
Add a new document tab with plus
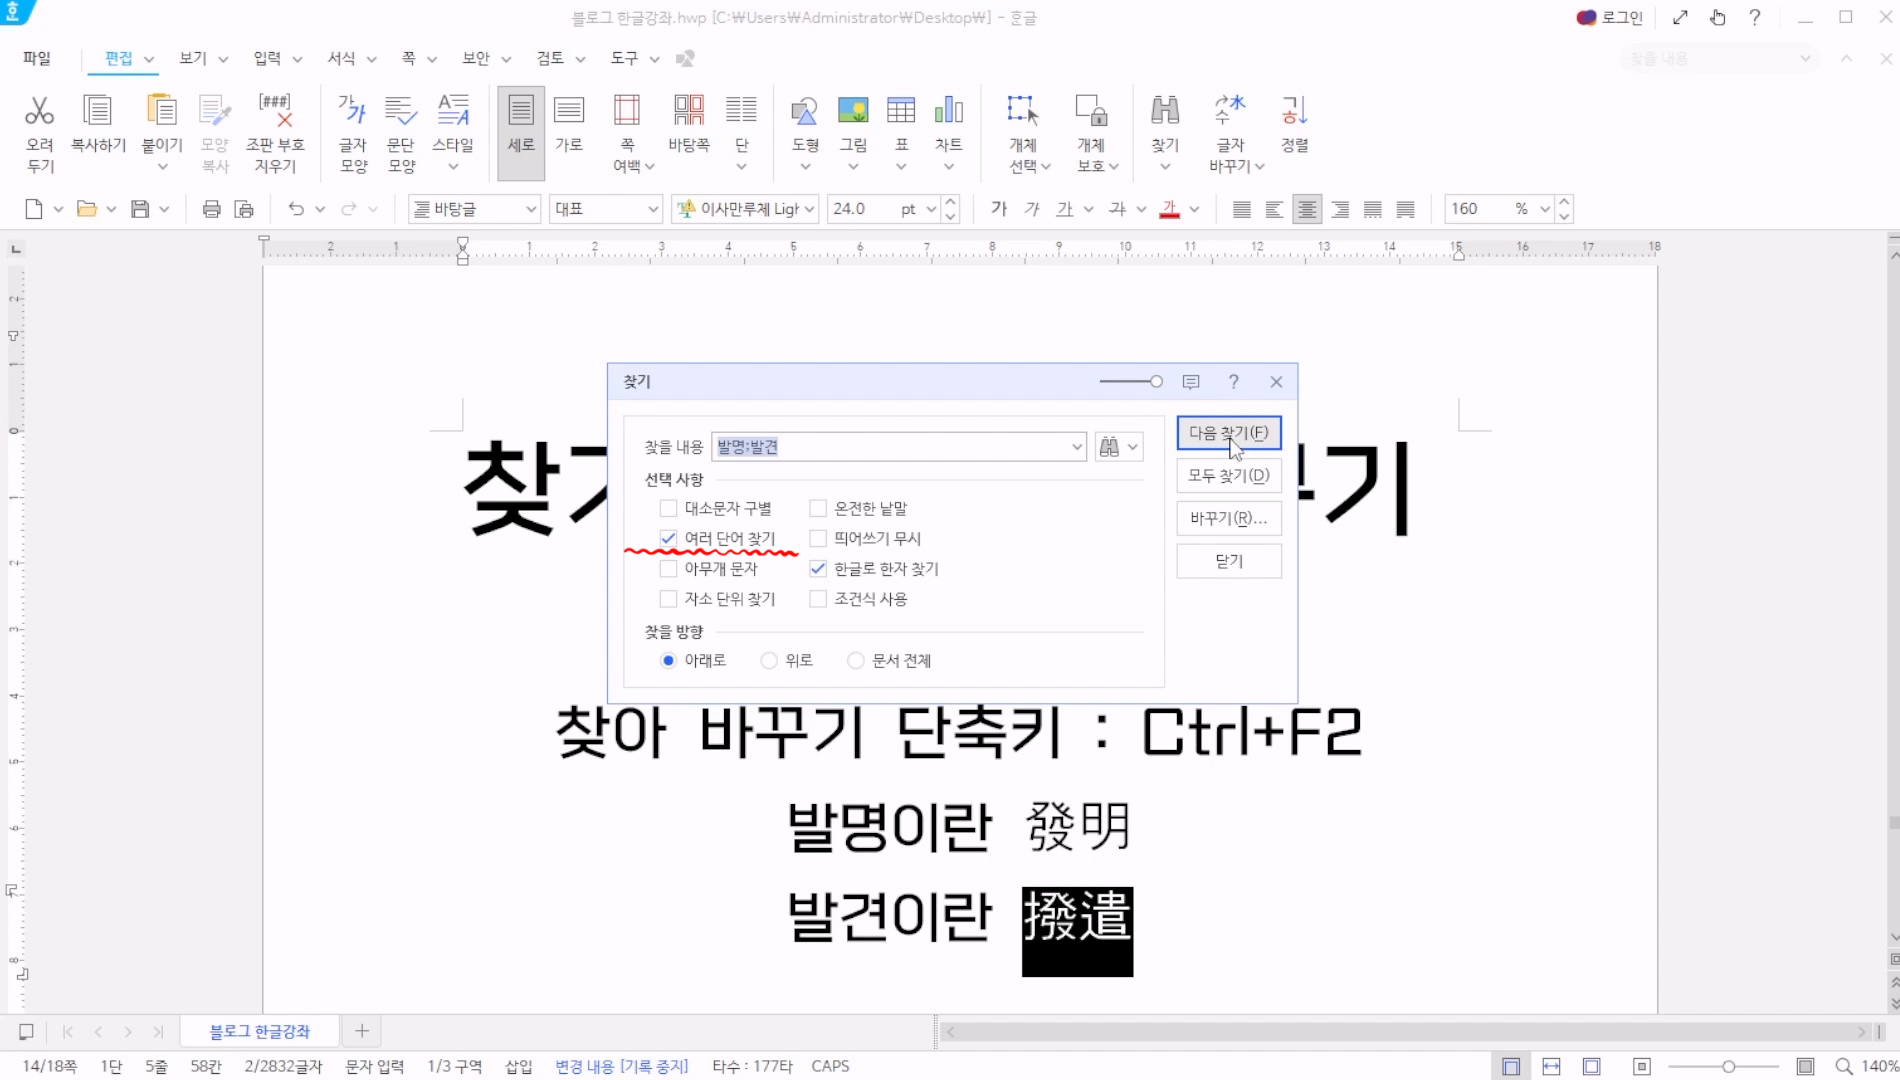(362, 1031)
